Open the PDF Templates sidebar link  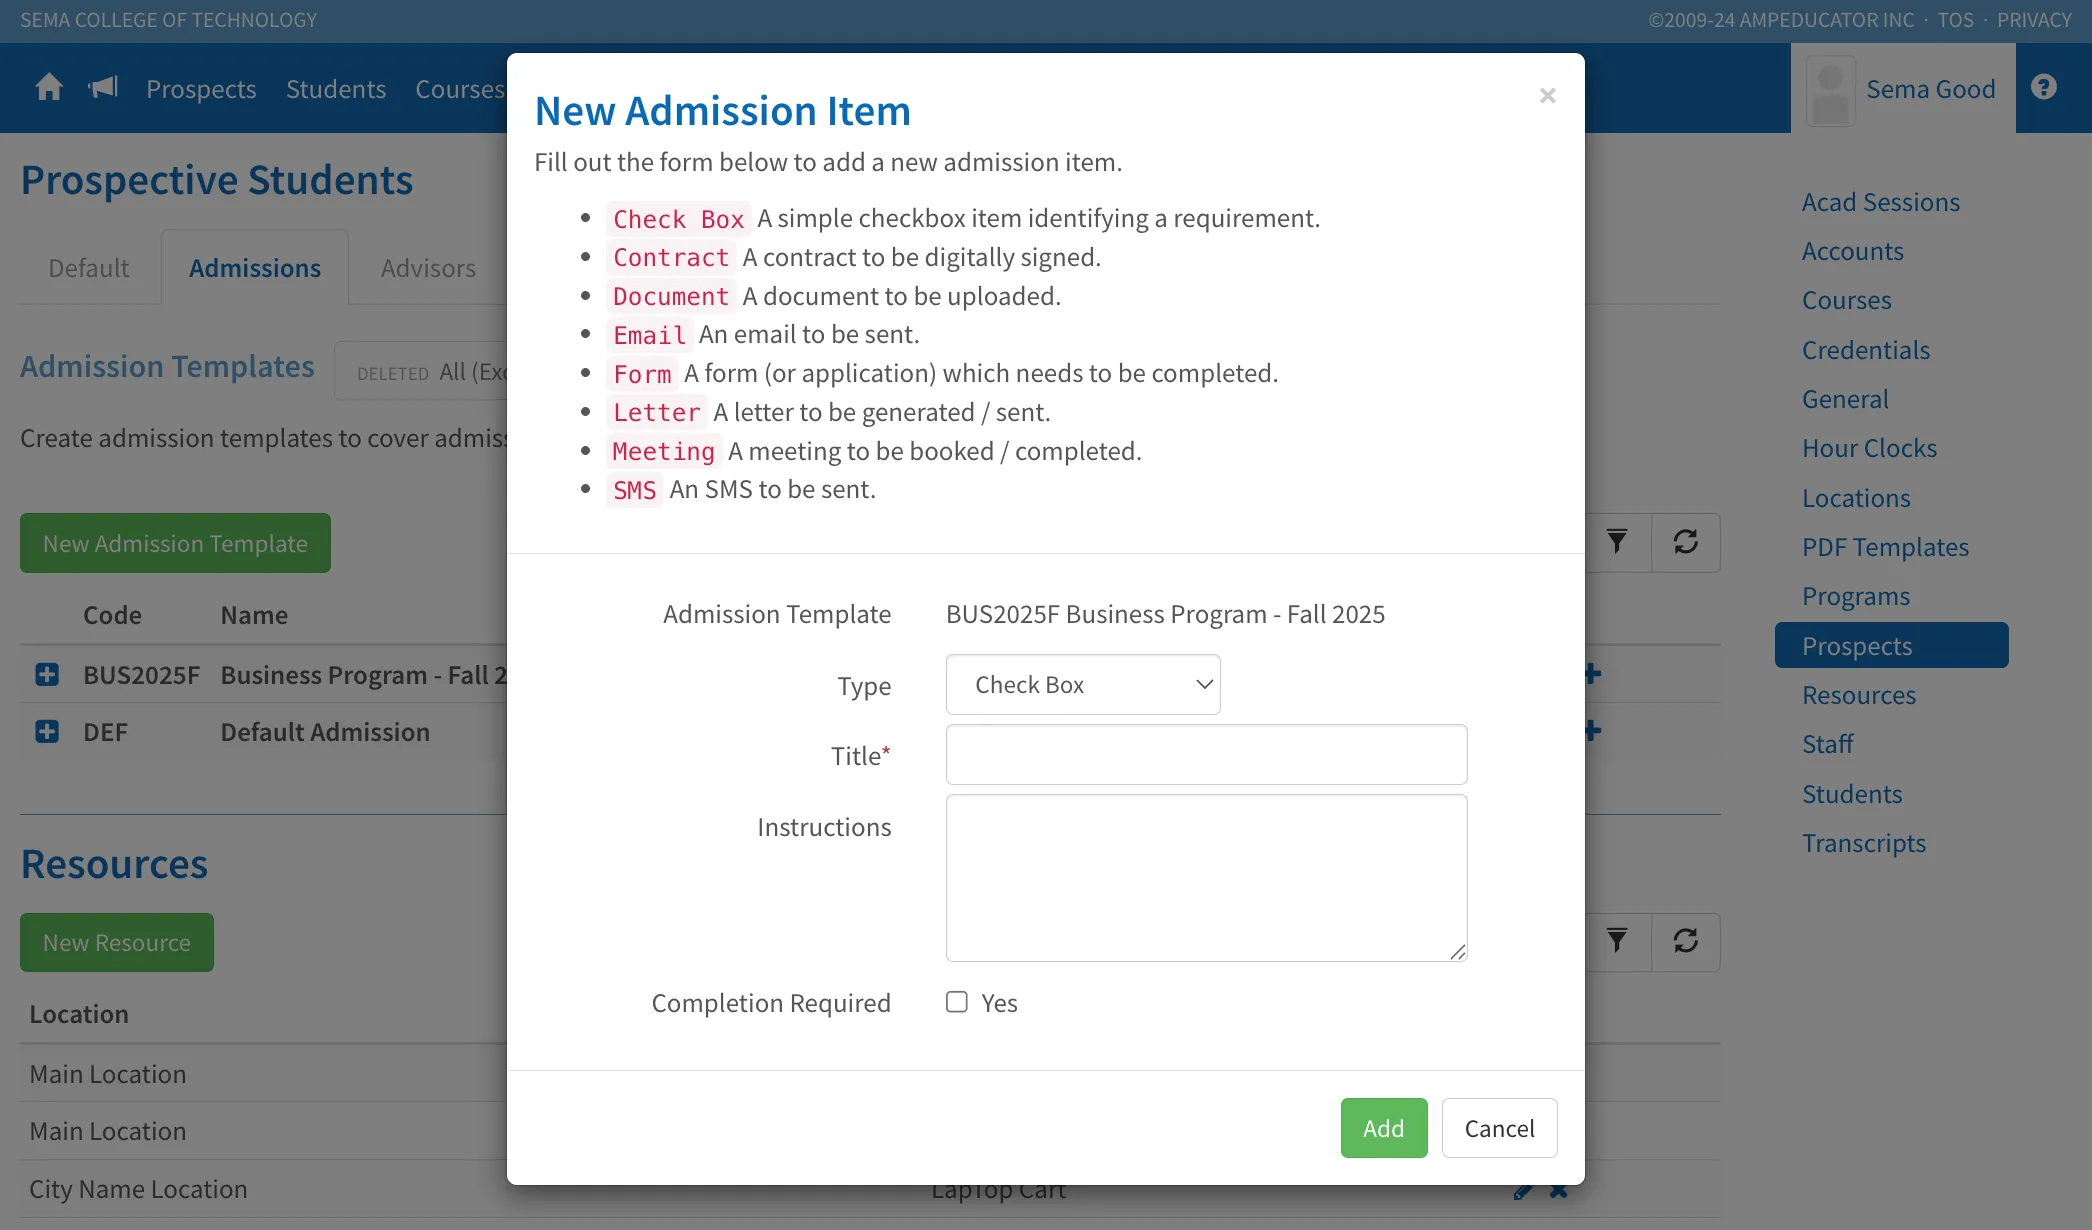[x=1885, y=547]
